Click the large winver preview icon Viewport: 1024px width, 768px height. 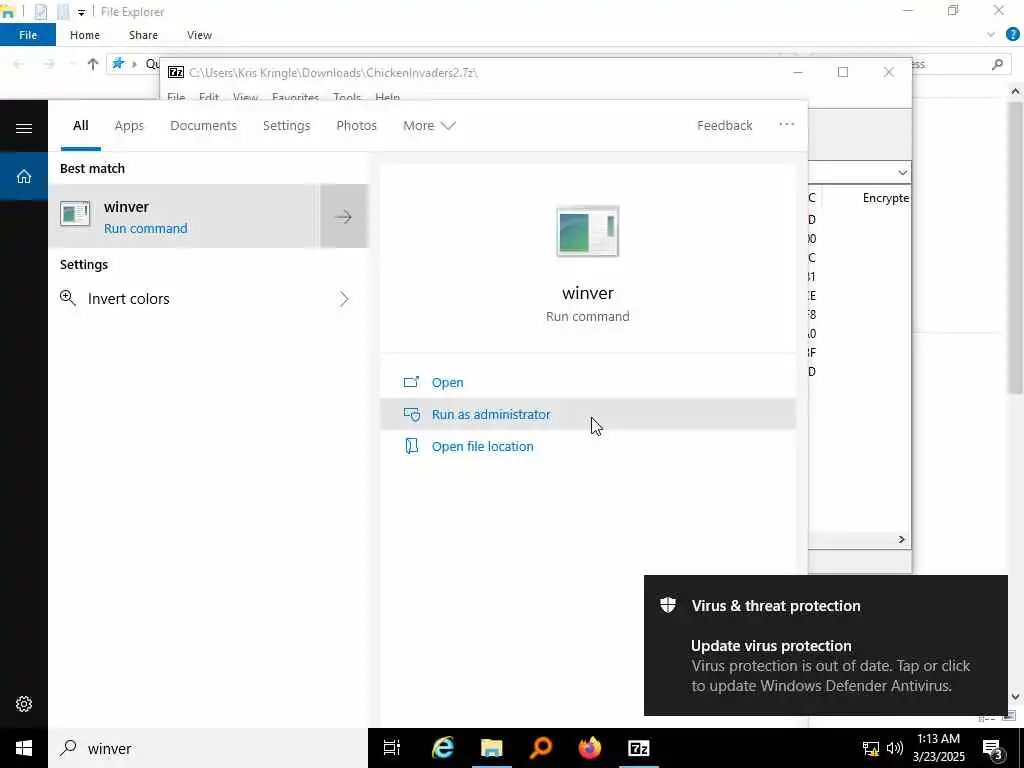588,231
